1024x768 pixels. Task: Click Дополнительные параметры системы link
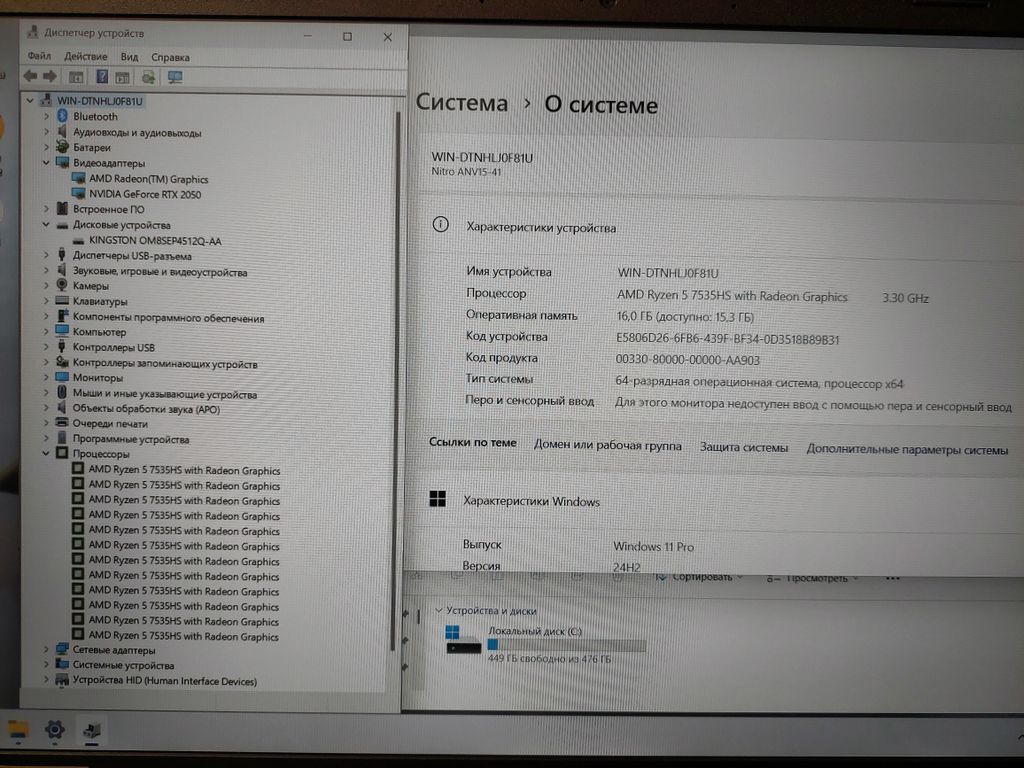[907, 450]
